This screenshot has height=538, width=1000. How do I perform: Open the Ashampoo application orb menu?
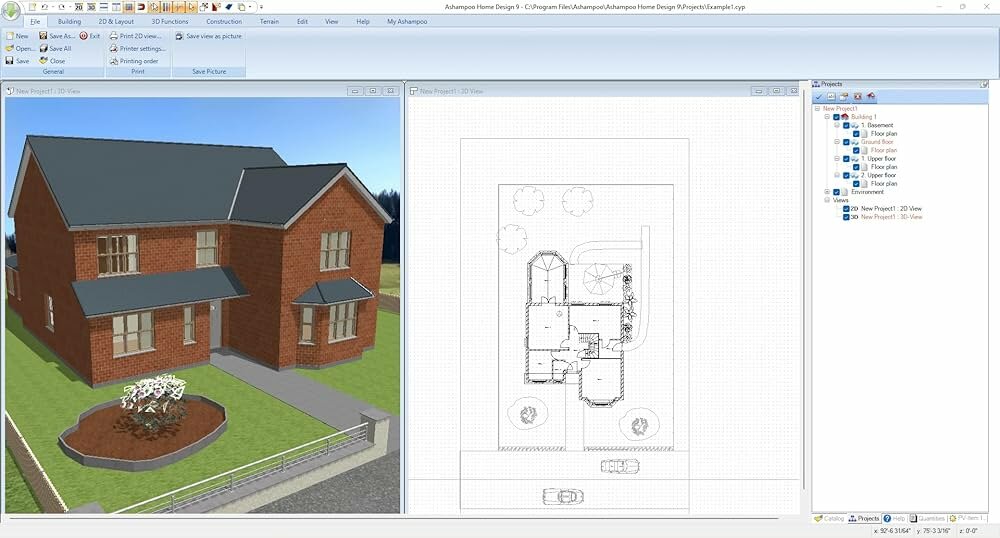[11, 13]
